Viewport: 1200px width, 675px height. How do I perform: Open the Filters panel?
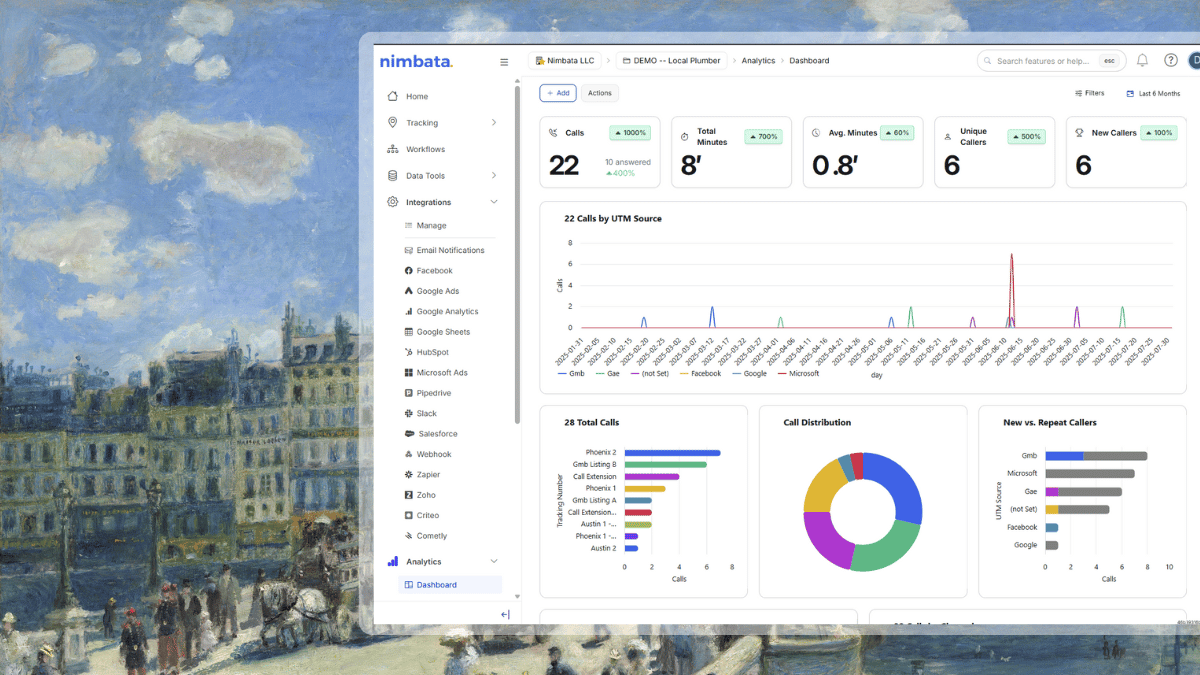1089,93
